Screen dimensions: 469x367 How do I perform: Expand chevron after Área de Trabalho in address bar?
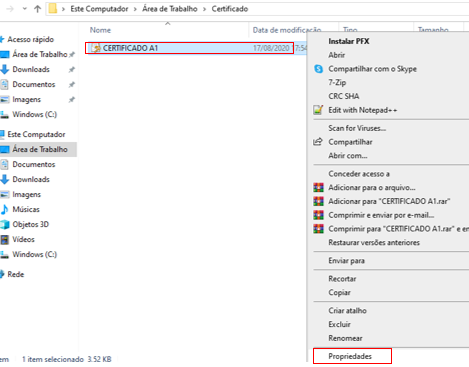[204, 9]
